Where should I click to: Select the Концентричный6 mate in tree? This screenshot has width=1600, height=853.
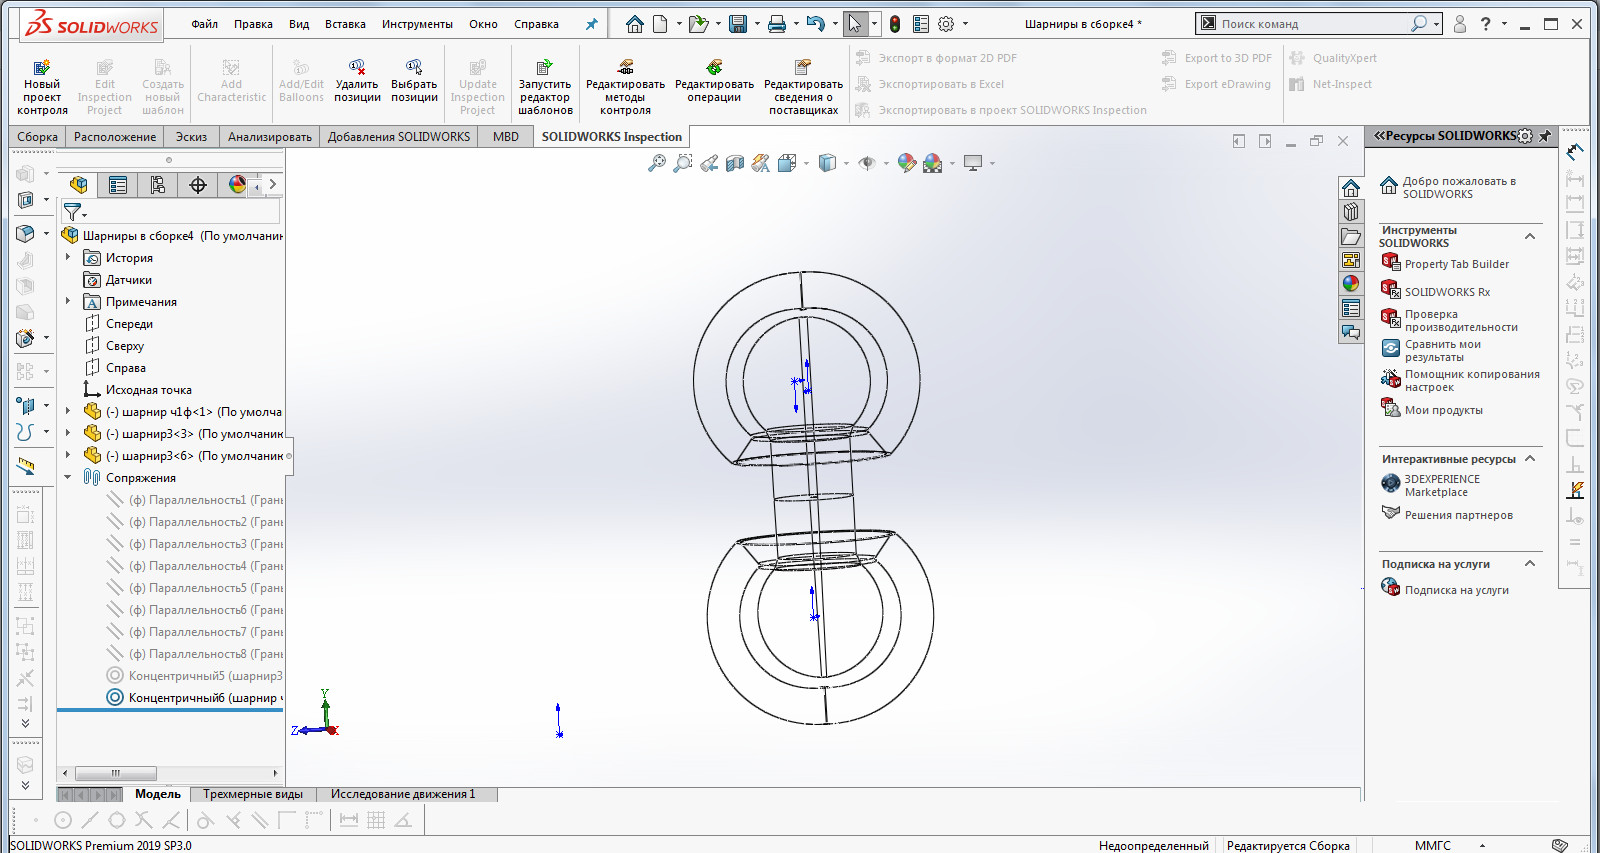pos(203,698)
